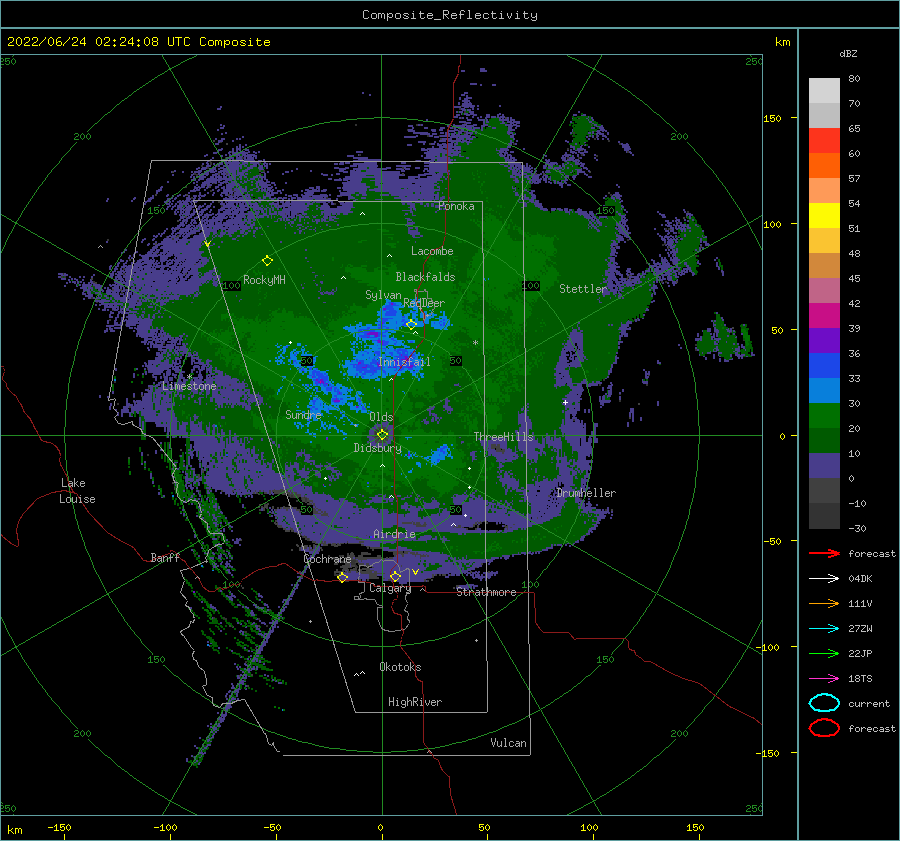Click the yellow diamond marker above Calgary

point(395,576)
